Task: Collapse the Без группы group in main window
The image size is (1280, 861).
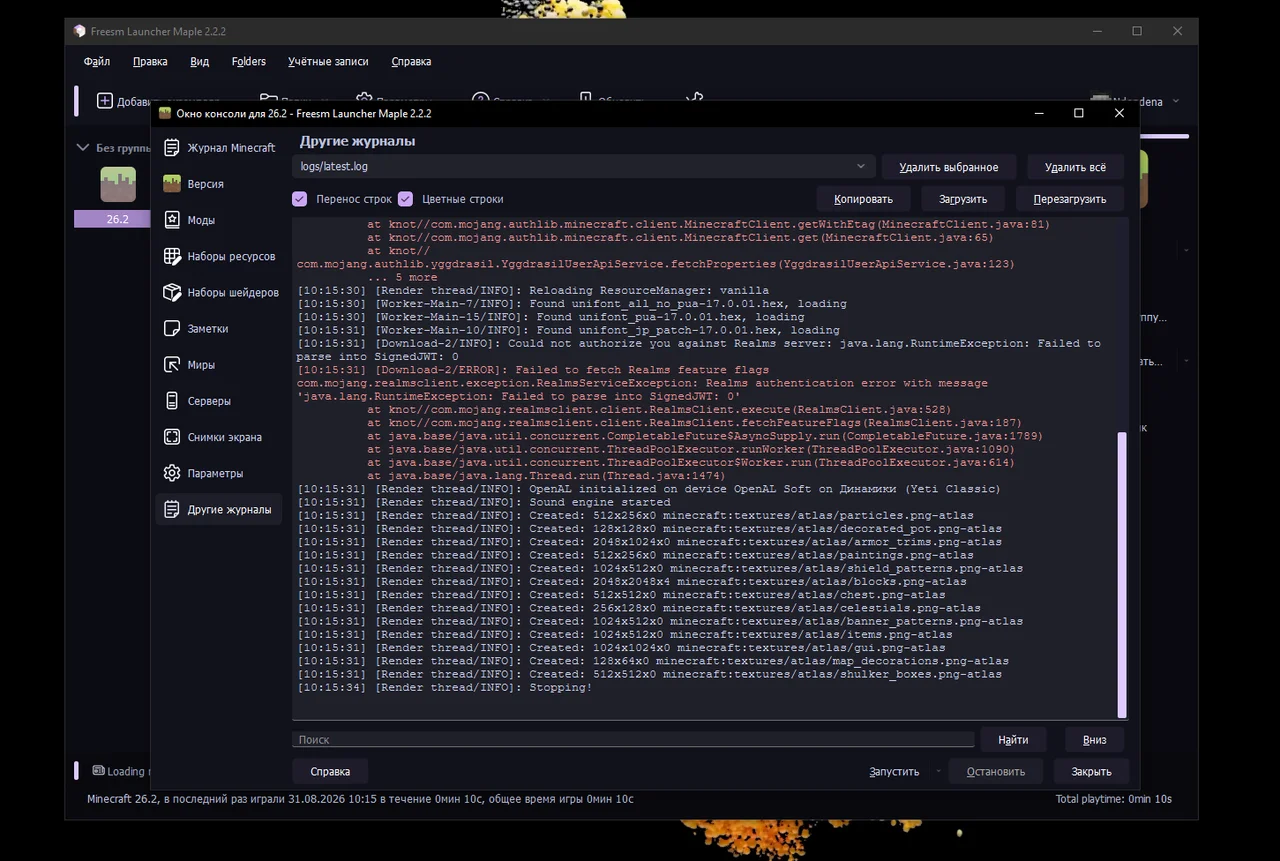Action: pos(83,148)
